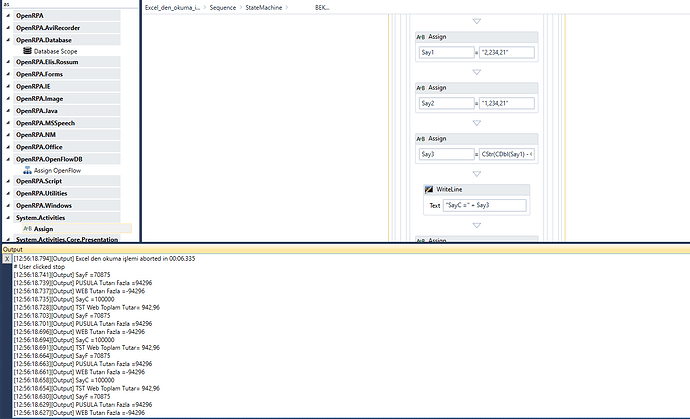
Task: Select output line with timestamp 12:56:18.737
Action: [79, 291]
